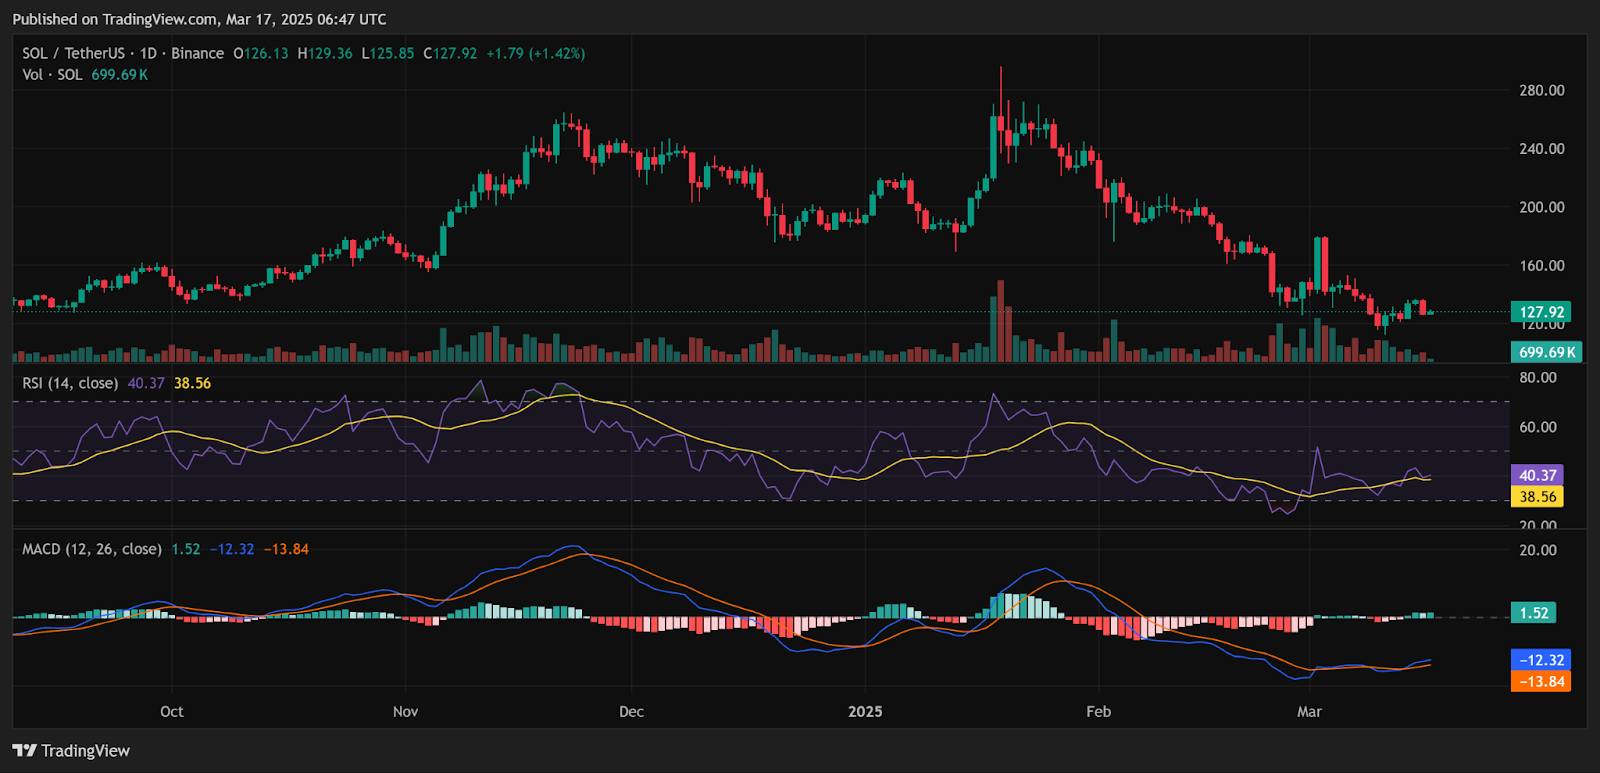Click the yellow 38.56 RSI average tag
This screenshot has height=773, width=1600.
1537,497
